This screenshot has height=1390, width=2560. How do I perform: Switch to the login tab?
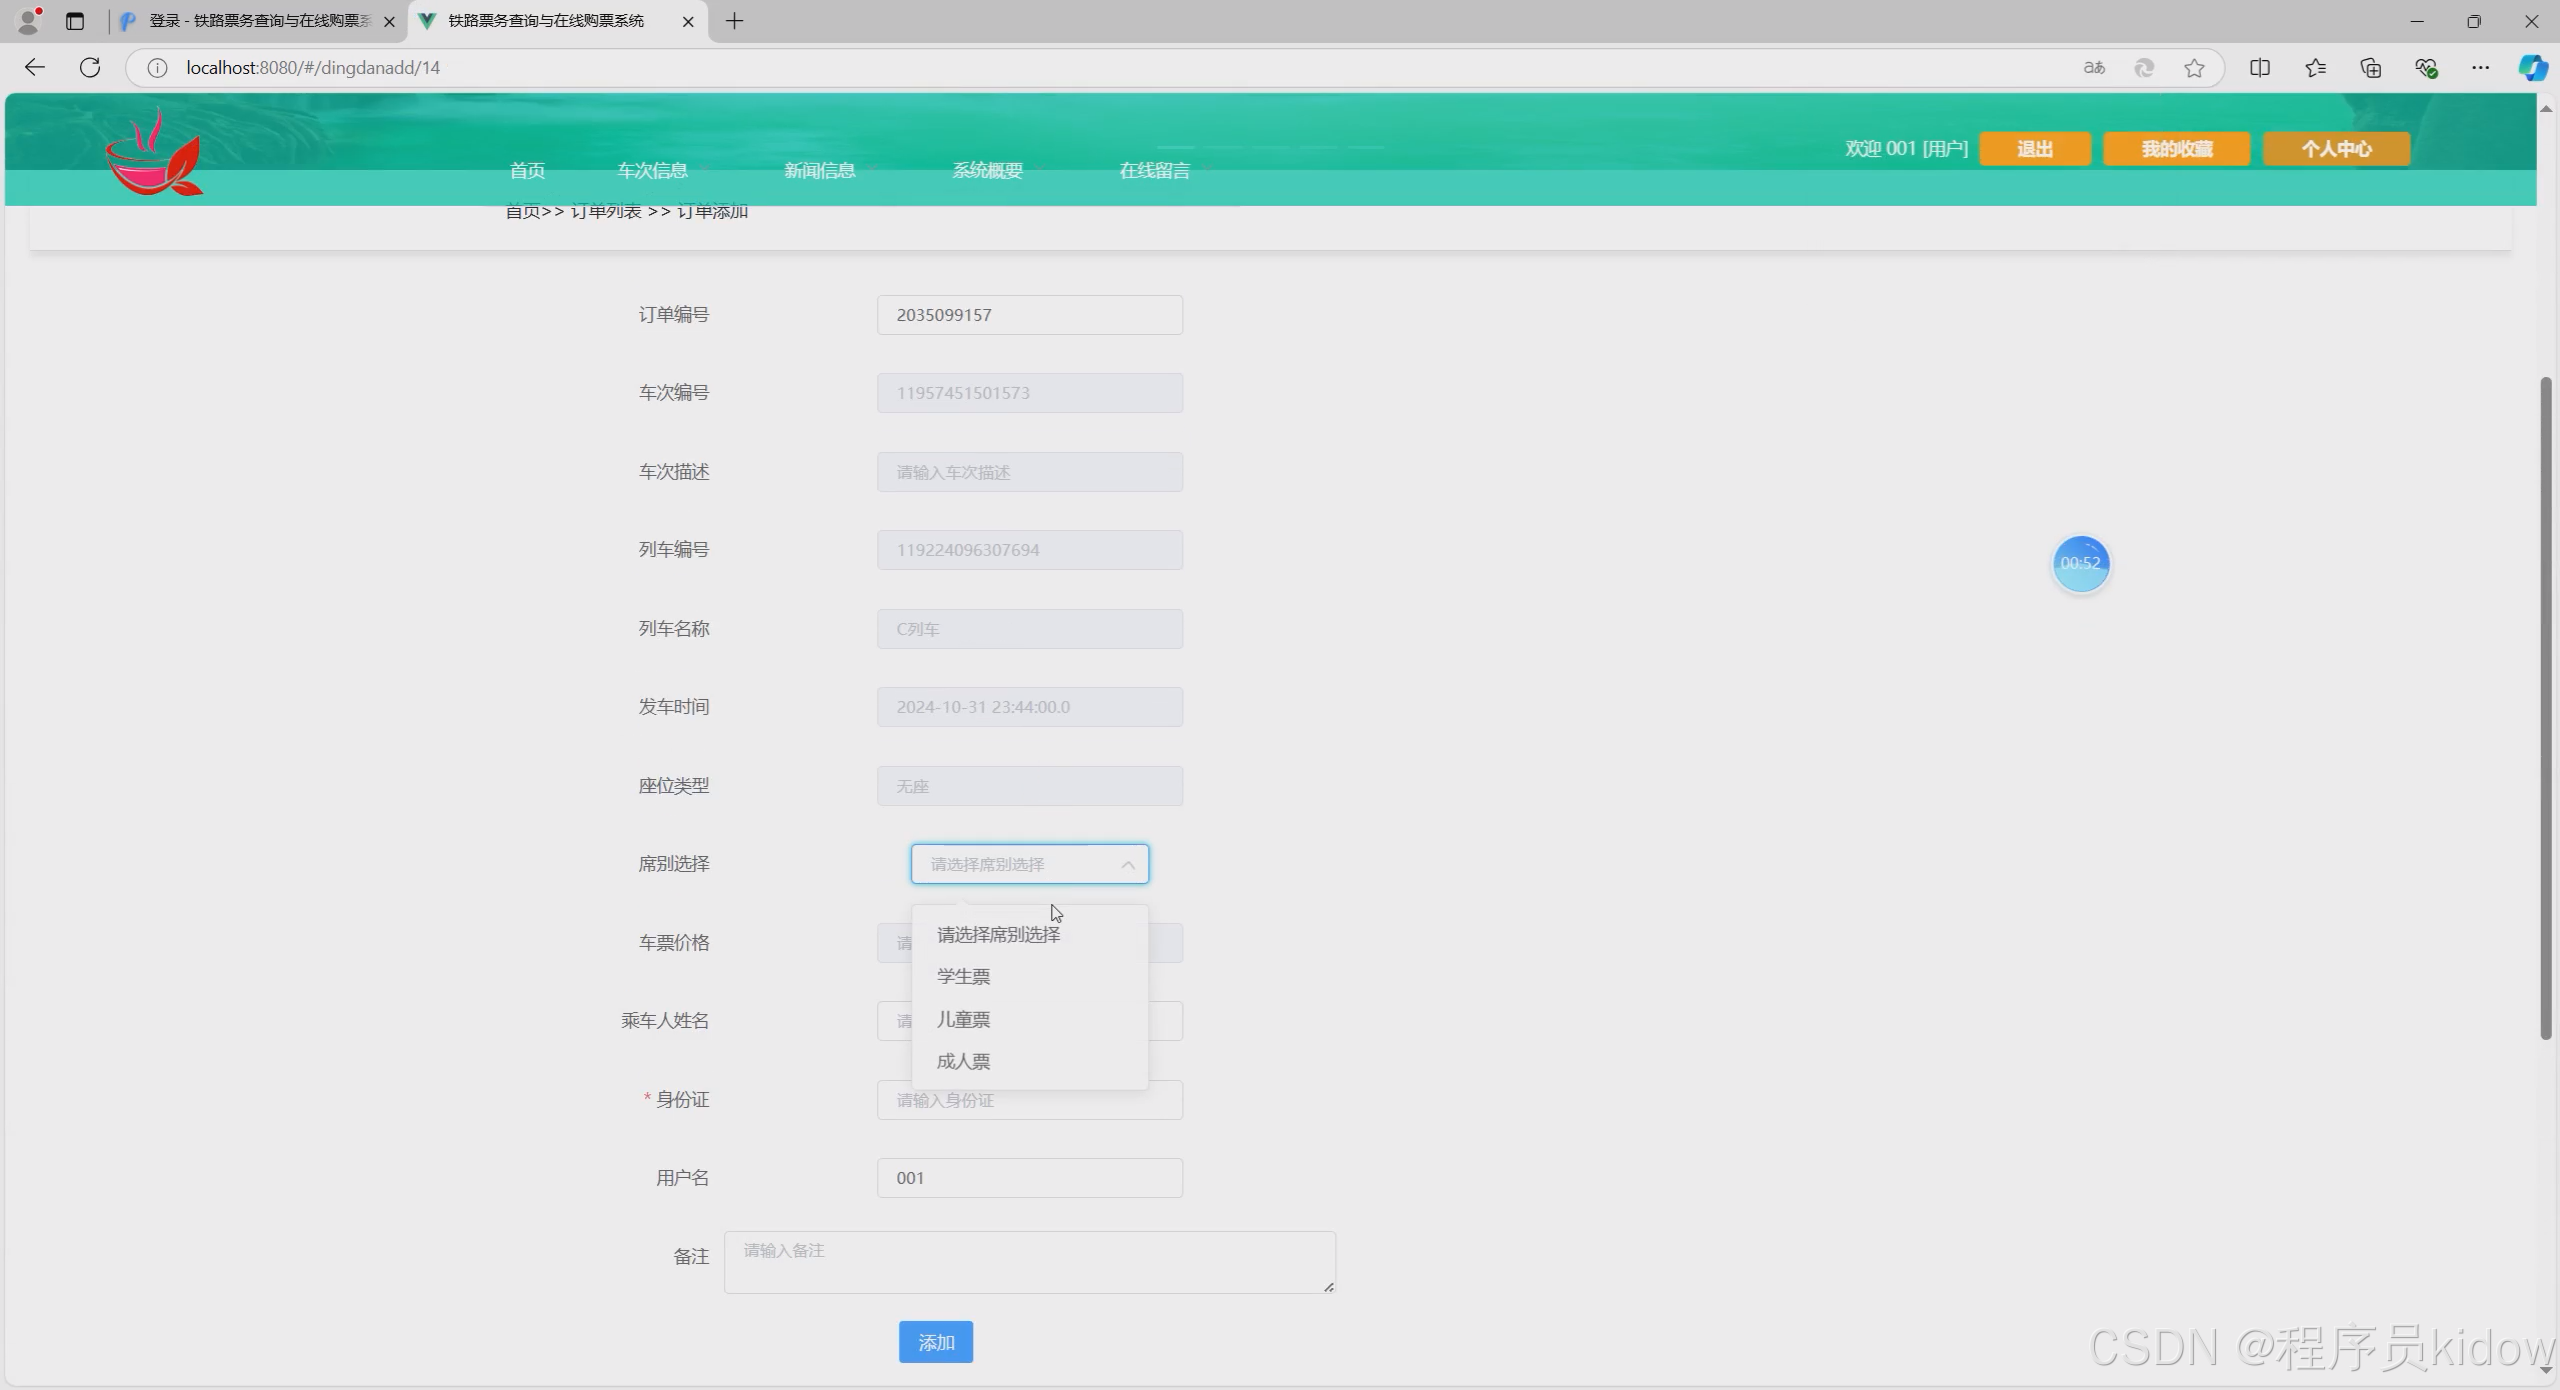point(258,21)
